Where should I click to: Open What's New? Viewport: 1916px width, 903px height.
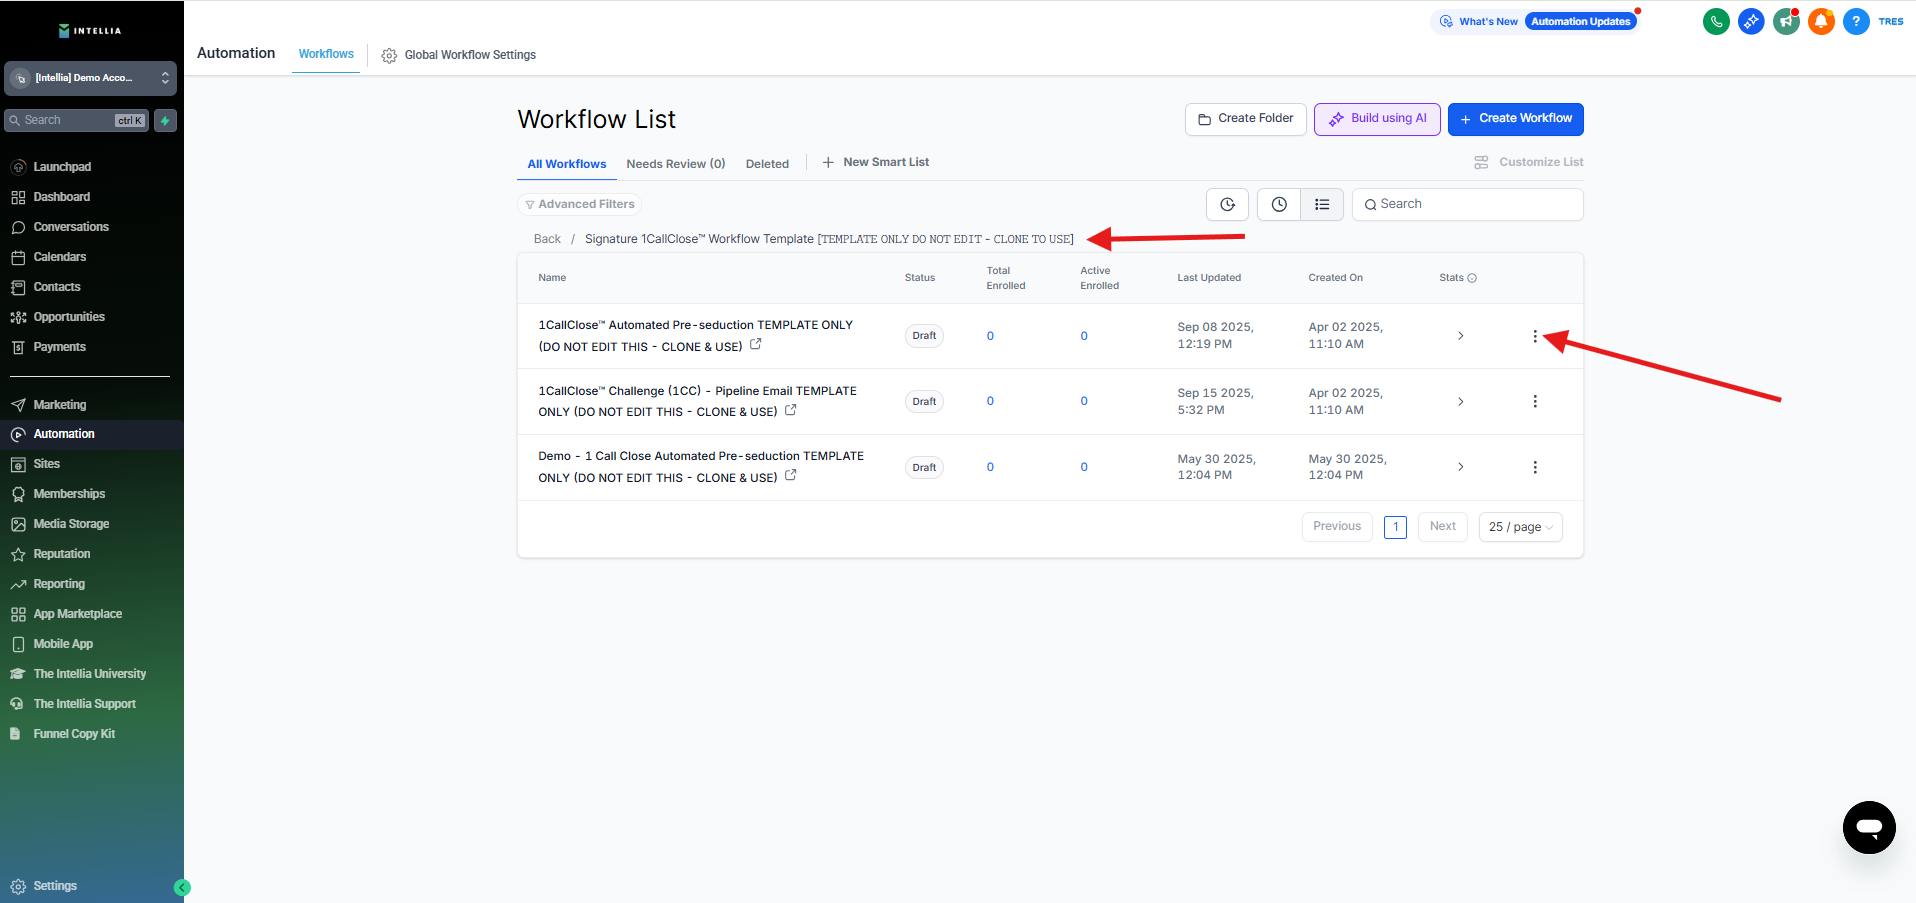1479,21
